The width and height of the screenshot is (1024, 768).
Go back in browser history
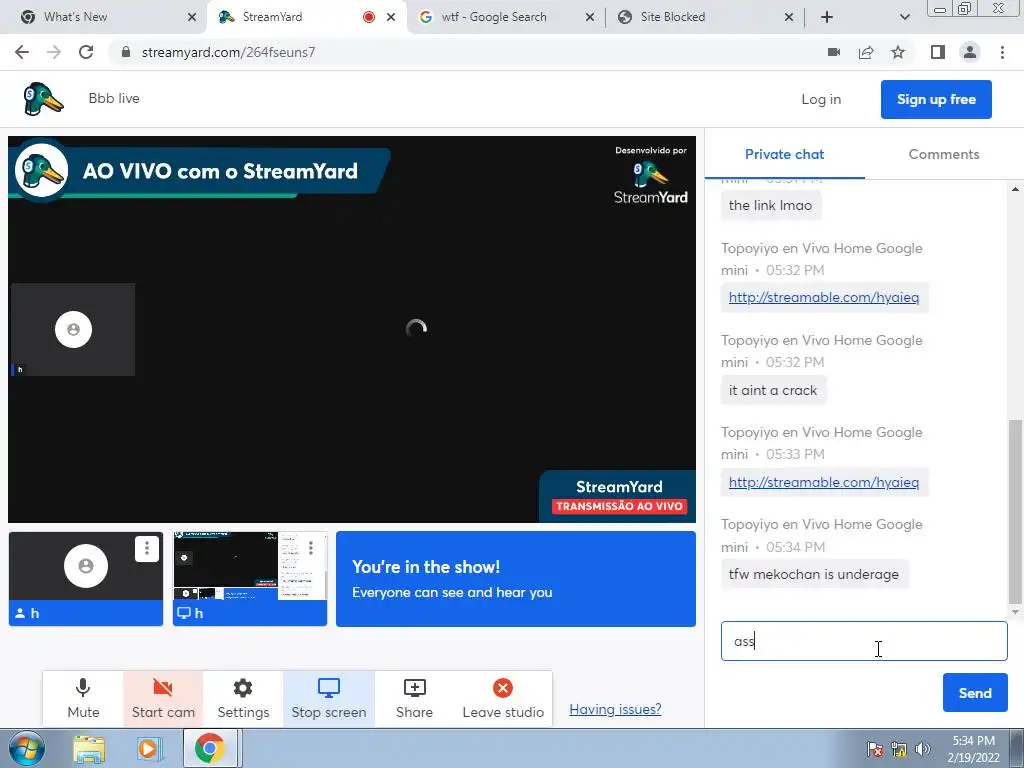pos(22,52)
